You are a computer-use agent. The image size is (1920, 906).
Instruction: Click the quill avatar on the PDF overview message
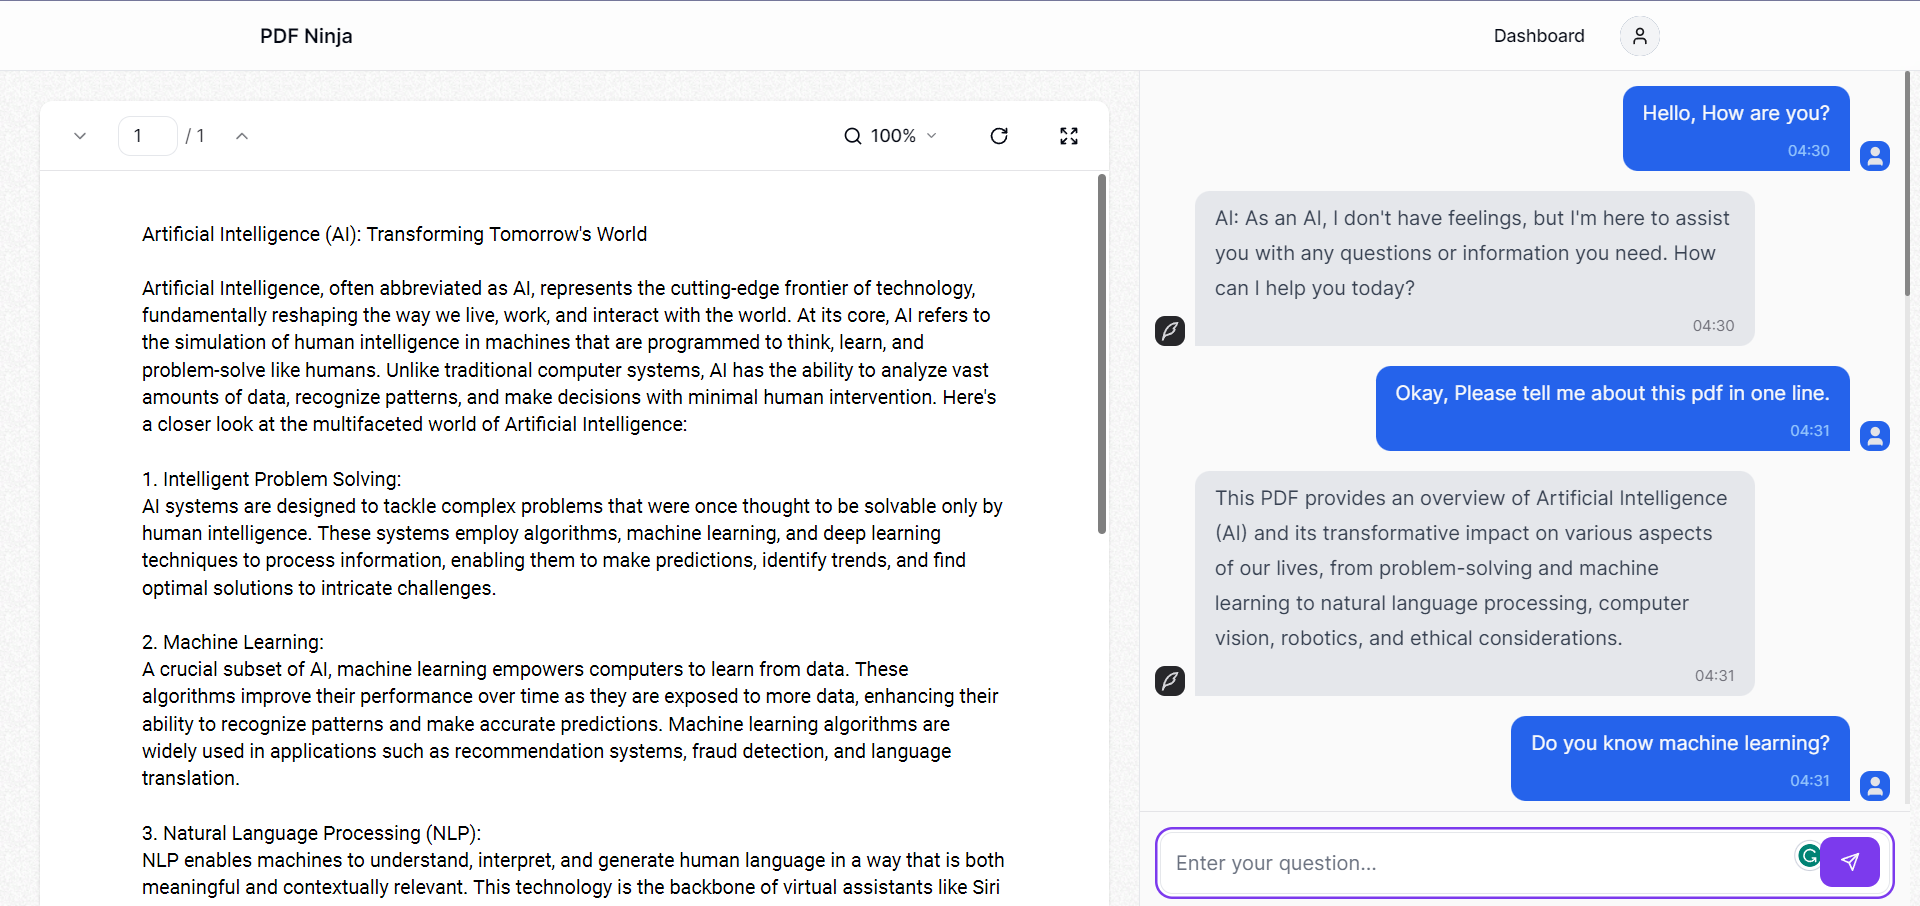pos(1170,681)
